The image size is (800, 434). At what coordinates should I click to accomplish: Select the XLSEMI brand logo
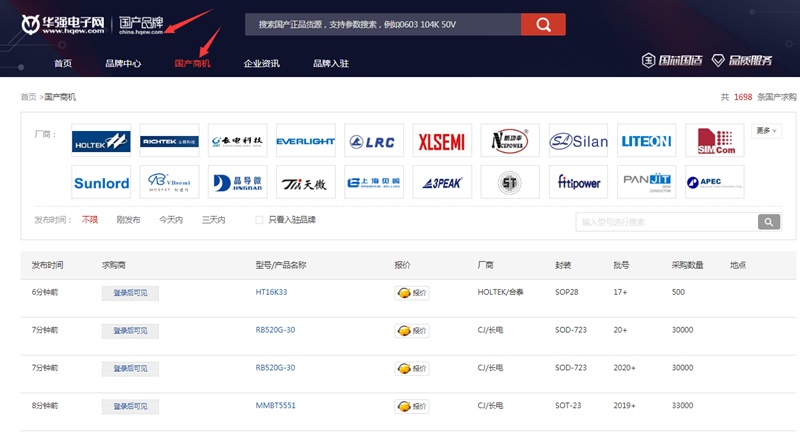point(442,140)
